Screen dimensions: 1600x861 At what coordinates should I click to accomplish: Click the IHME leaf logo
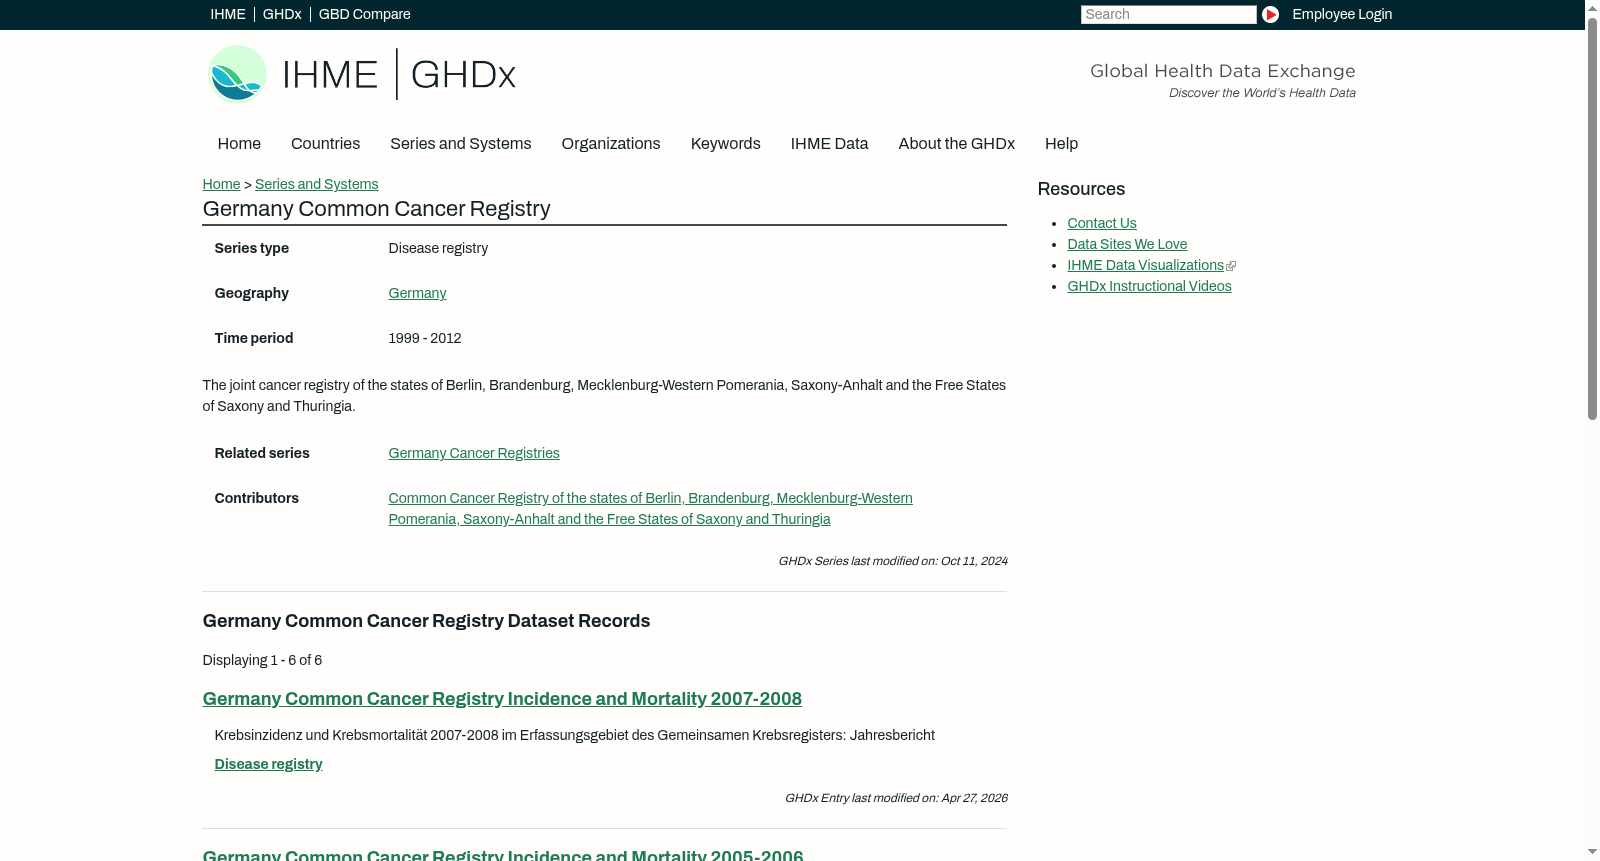[237, 74]
